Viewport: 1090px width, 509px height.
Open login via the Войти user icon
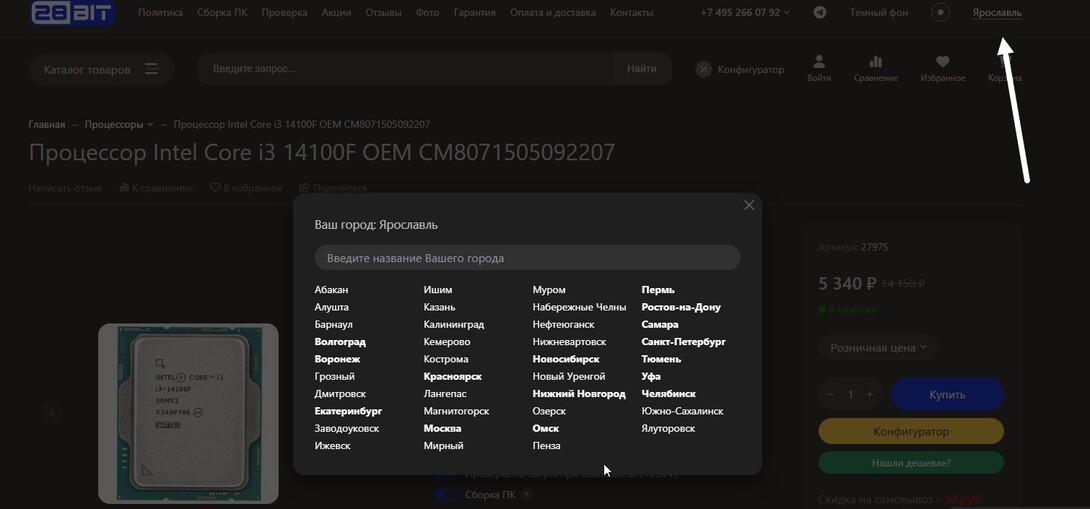819,63
